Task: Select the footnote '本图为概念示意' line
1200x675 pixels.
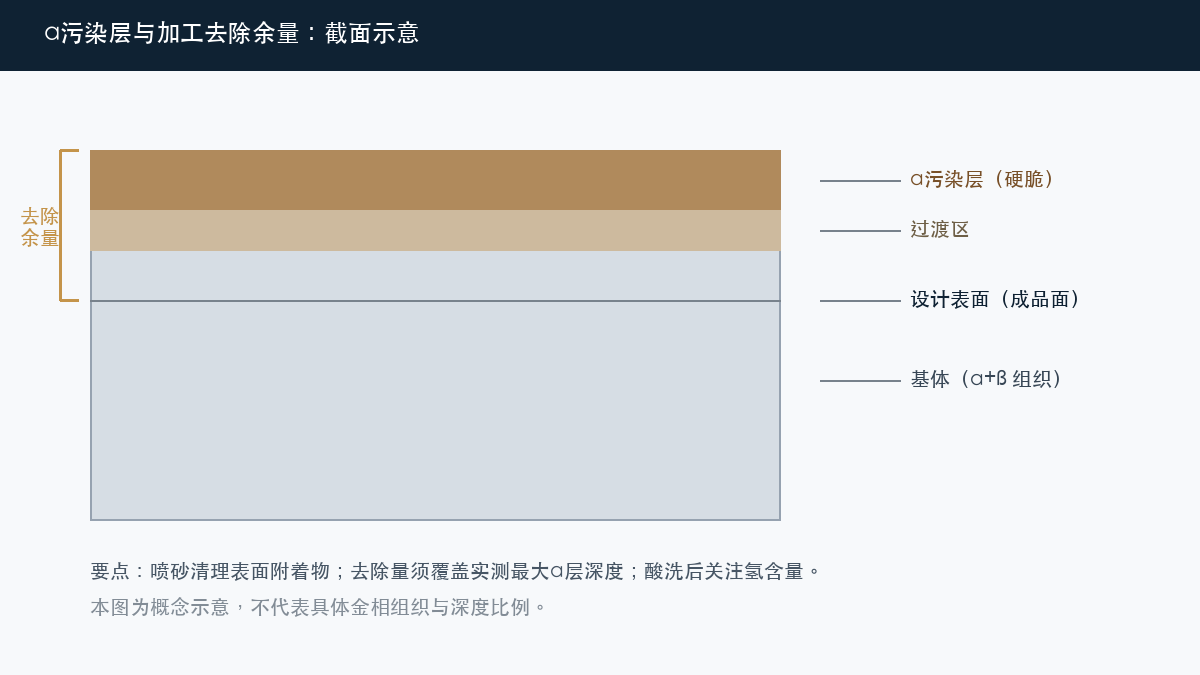Action: pos(320,607)
